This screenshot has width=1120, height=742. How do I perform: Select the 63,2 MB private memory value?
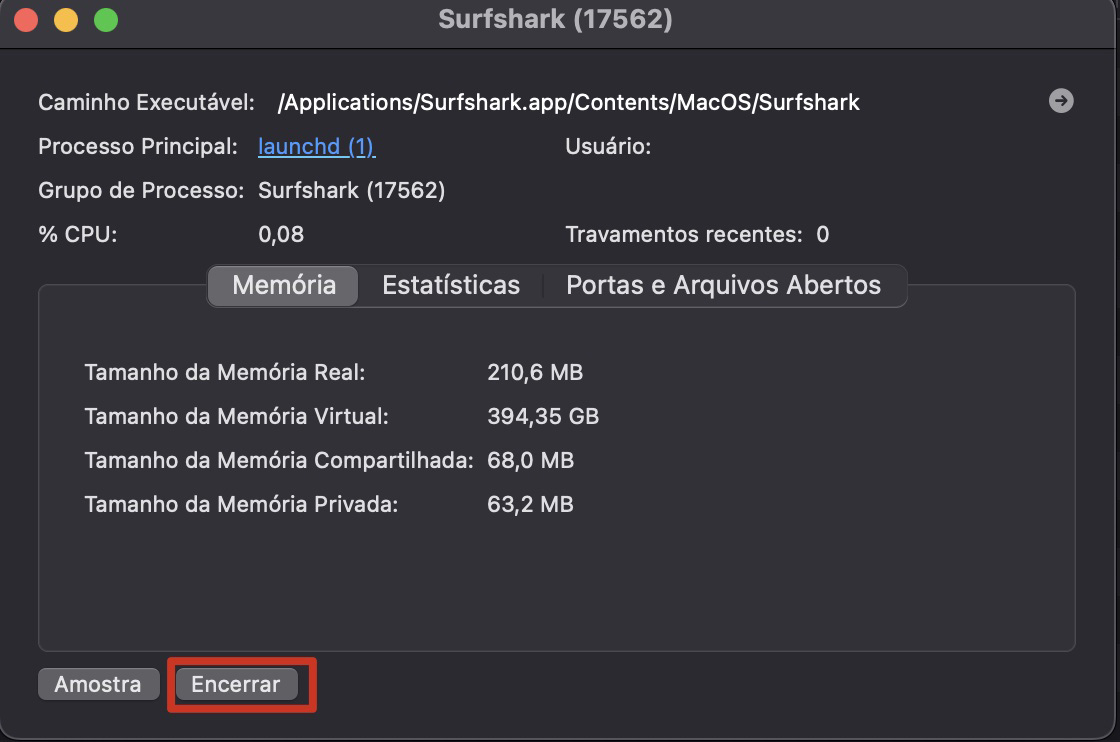(x=530, y=504)
